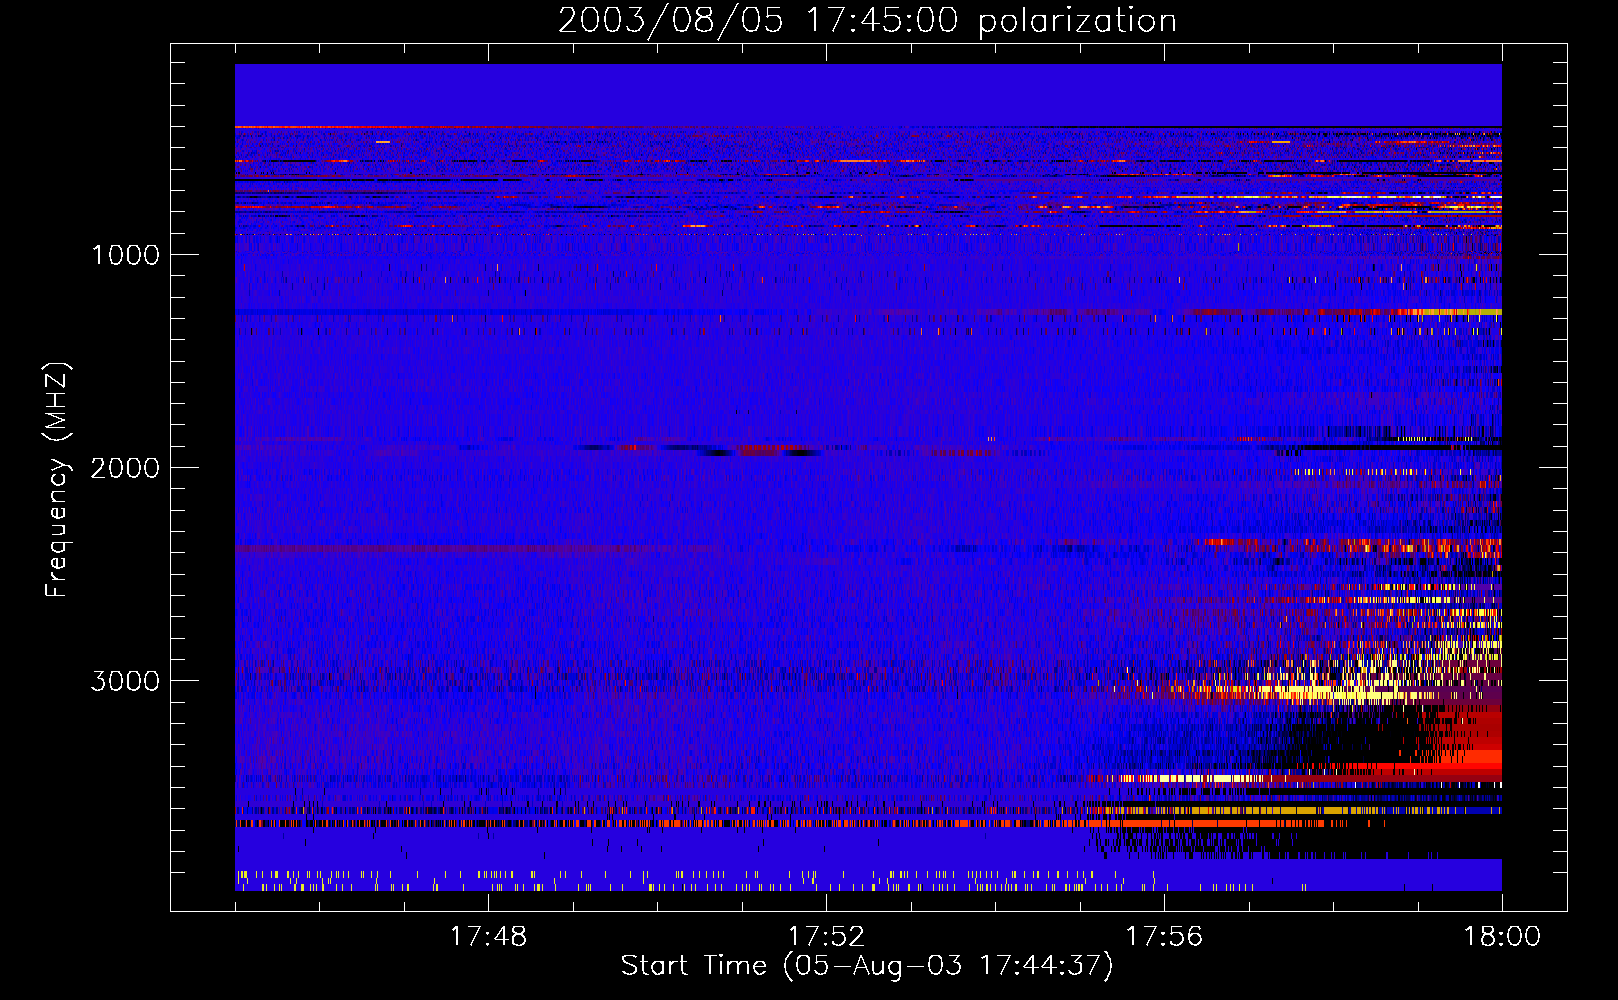Click the 17:52 time tick label

(826, 937)
